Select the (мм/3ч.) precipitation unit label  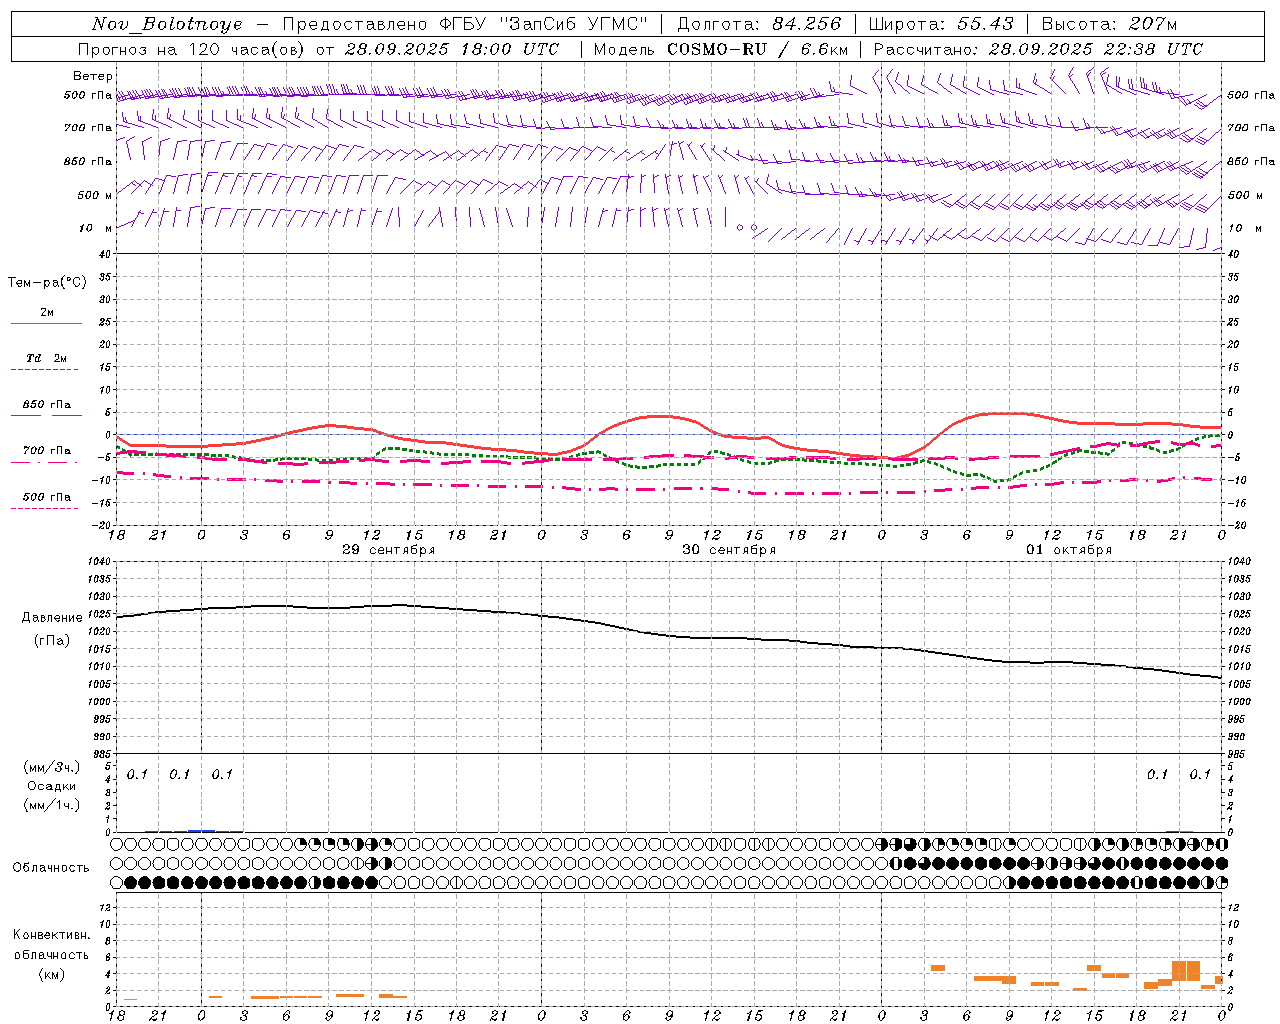[52, 767]
